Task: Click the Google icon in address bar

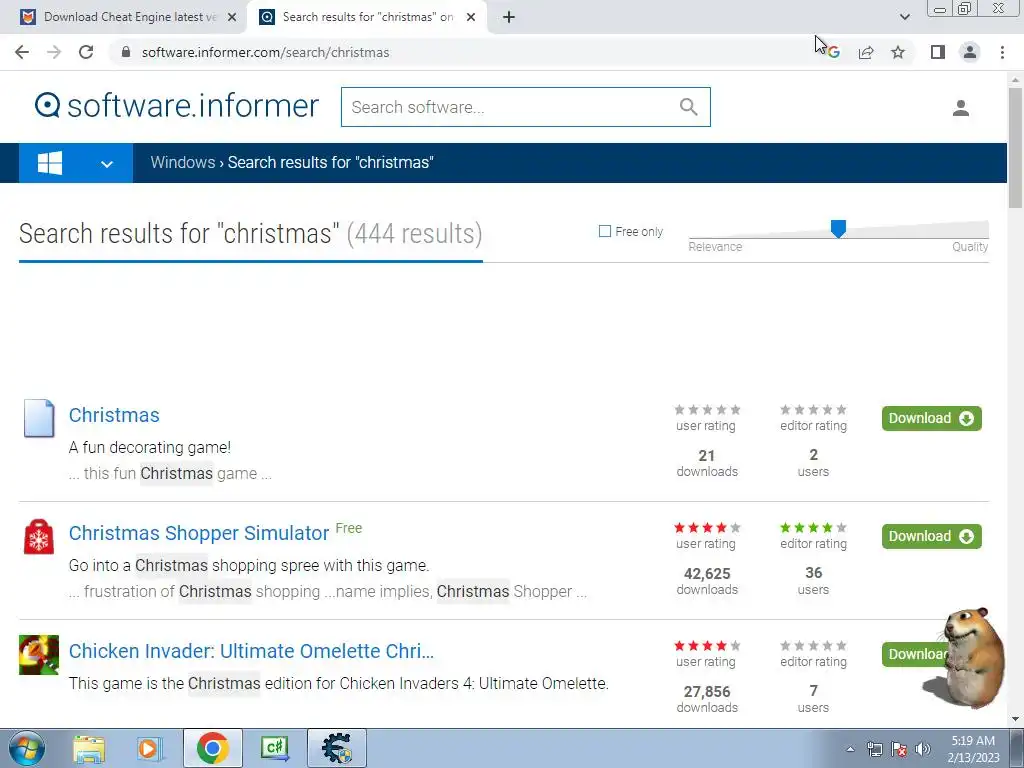Action: pos(834,52)
